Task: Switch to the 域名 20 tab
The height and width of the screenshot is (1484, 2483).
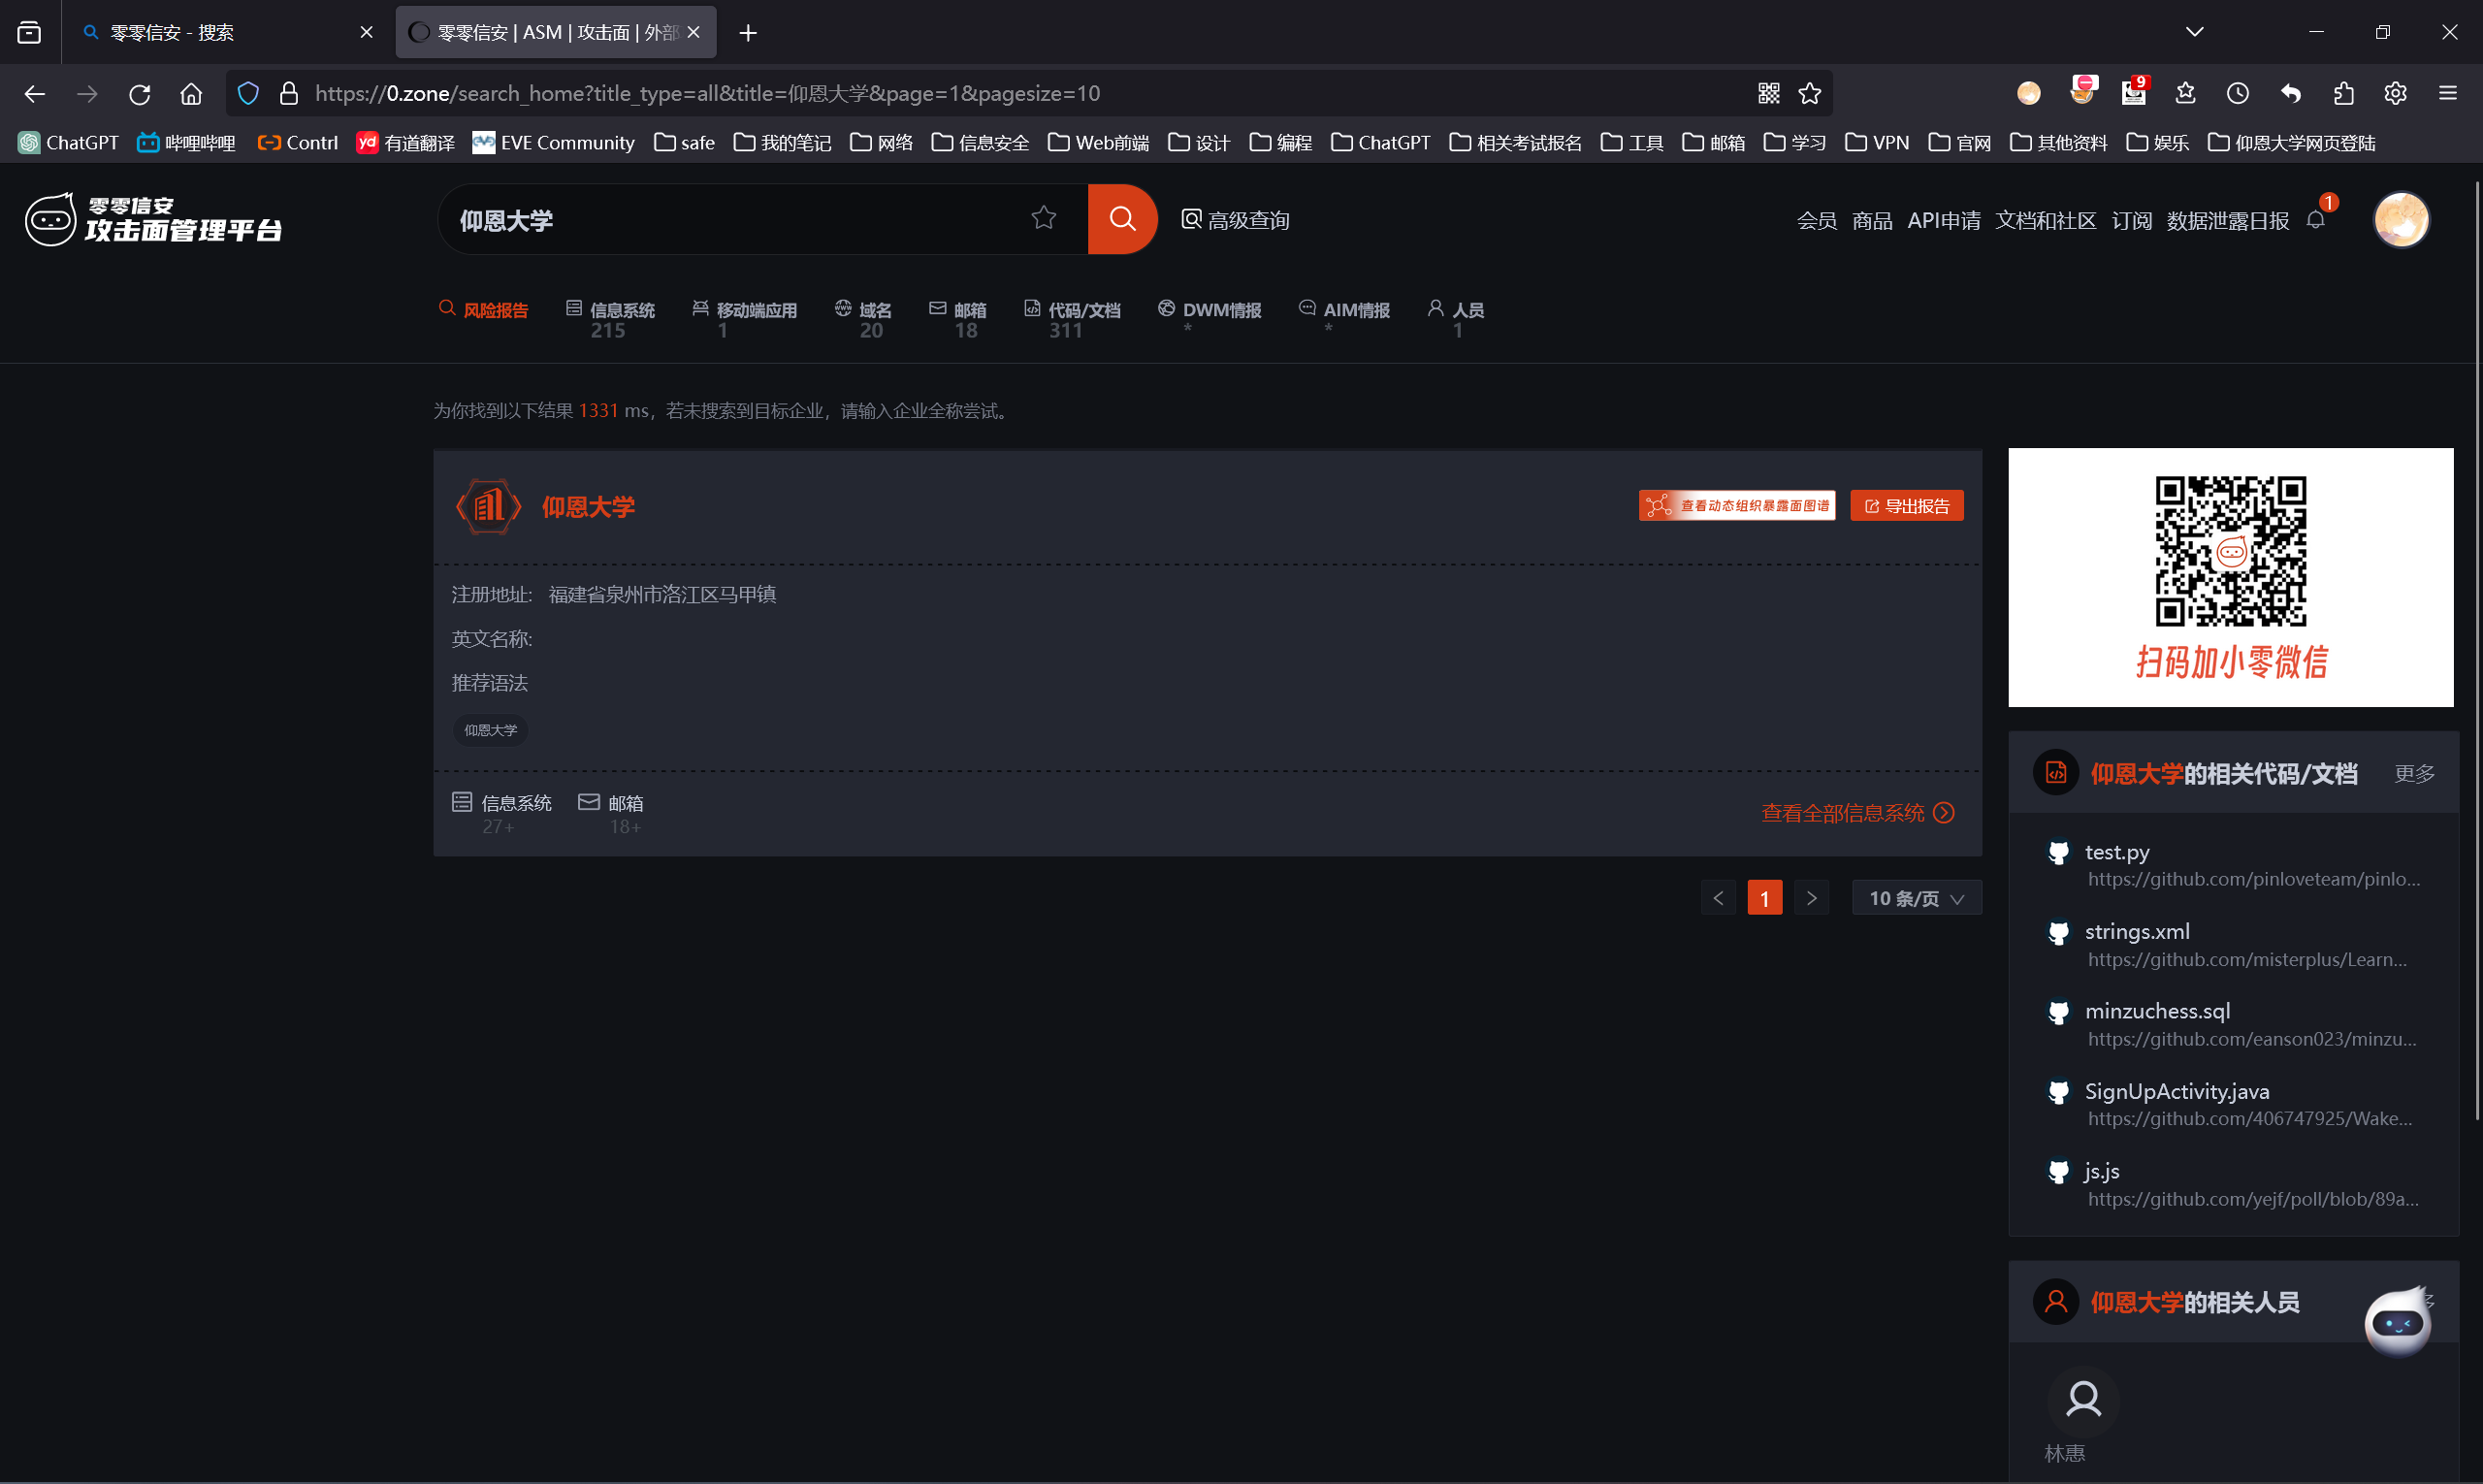Action: click(863, 319)
